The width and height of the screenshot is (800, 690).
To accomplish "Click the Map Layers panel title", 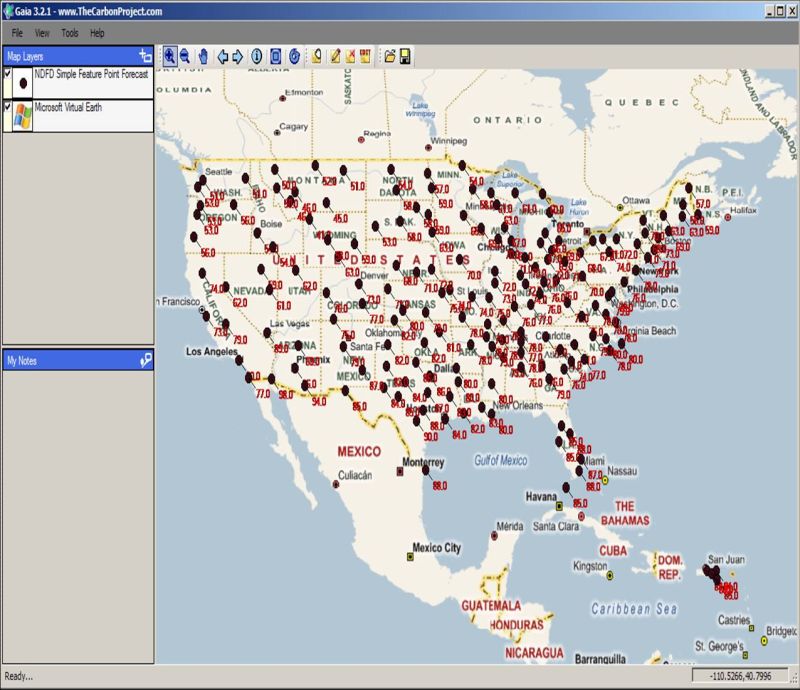I will tap(25, 56).
